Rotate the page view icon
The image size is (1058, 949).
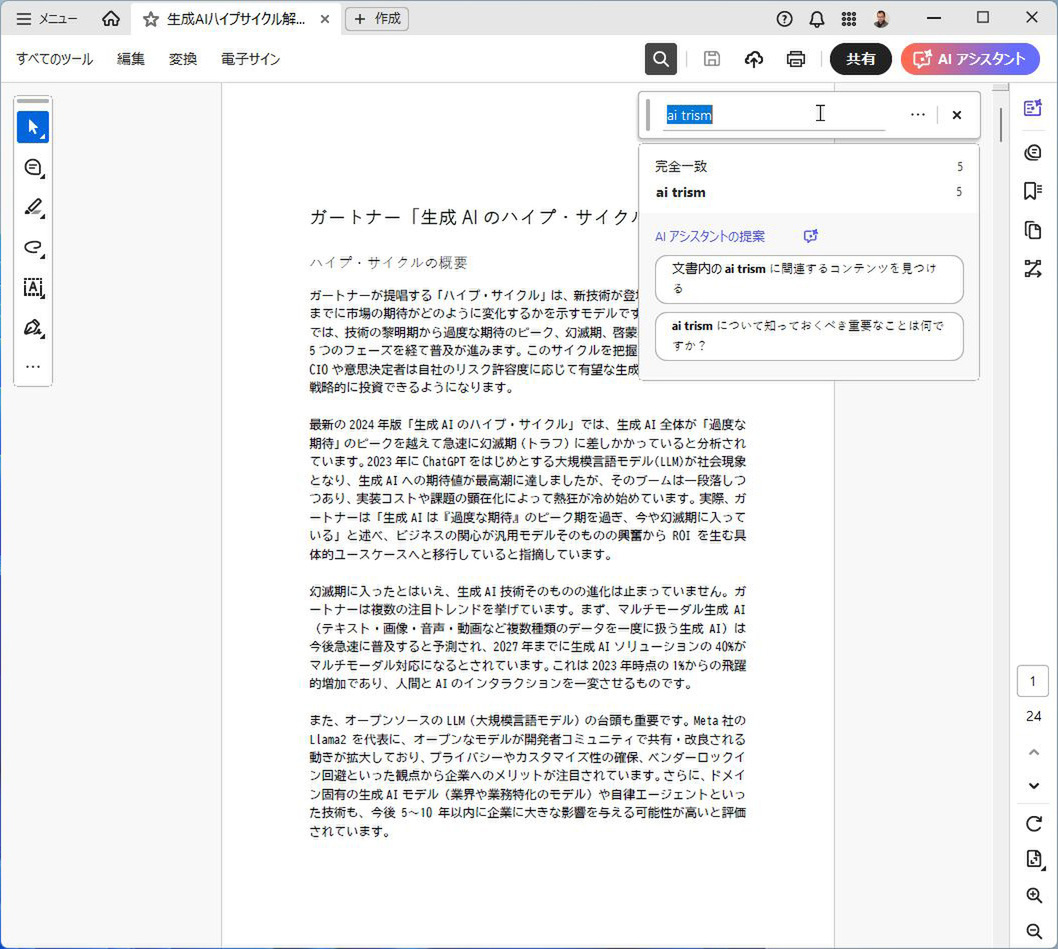pyautogui.click(x=1034, y=824)
